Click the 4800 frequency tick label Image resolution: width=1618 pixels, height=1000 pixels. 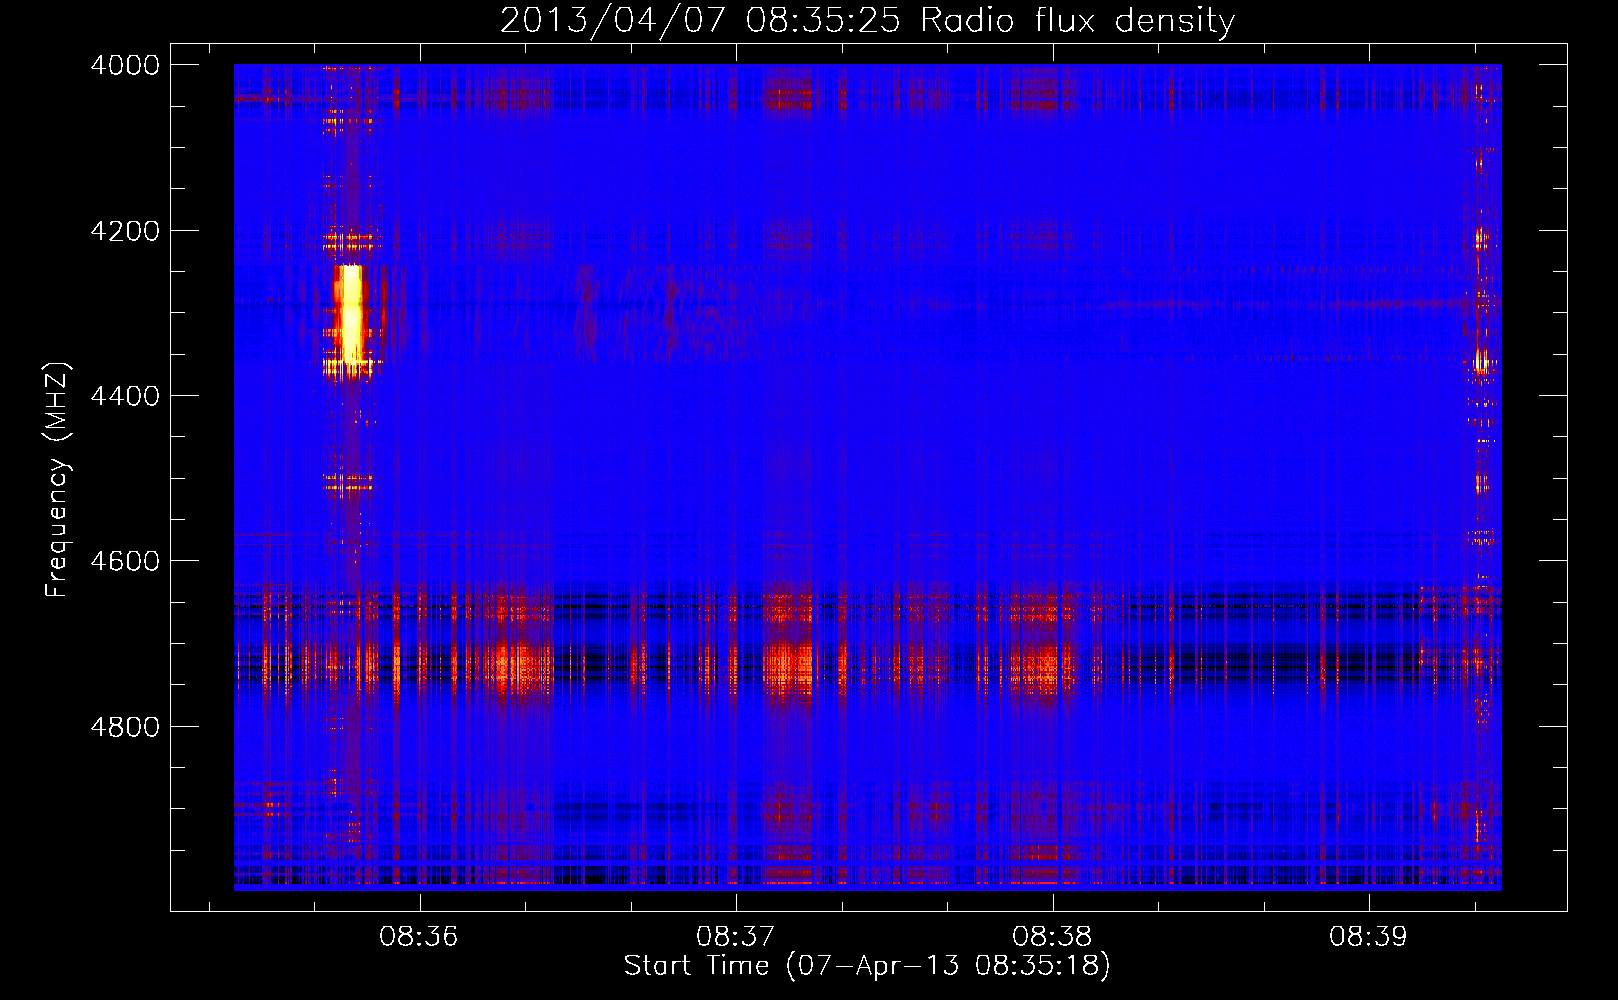click(x=125, y=727)
